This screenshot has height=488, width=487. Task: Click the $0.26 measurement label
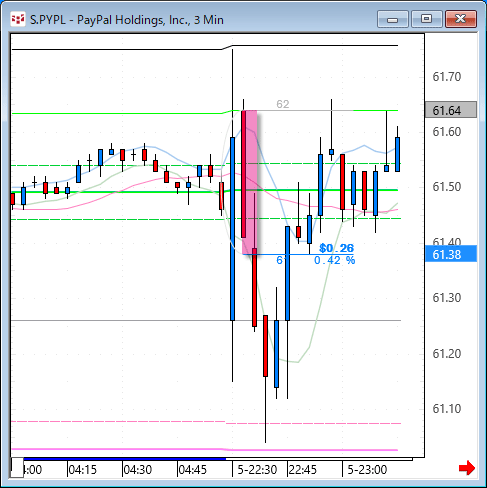(x=336, y=248)
